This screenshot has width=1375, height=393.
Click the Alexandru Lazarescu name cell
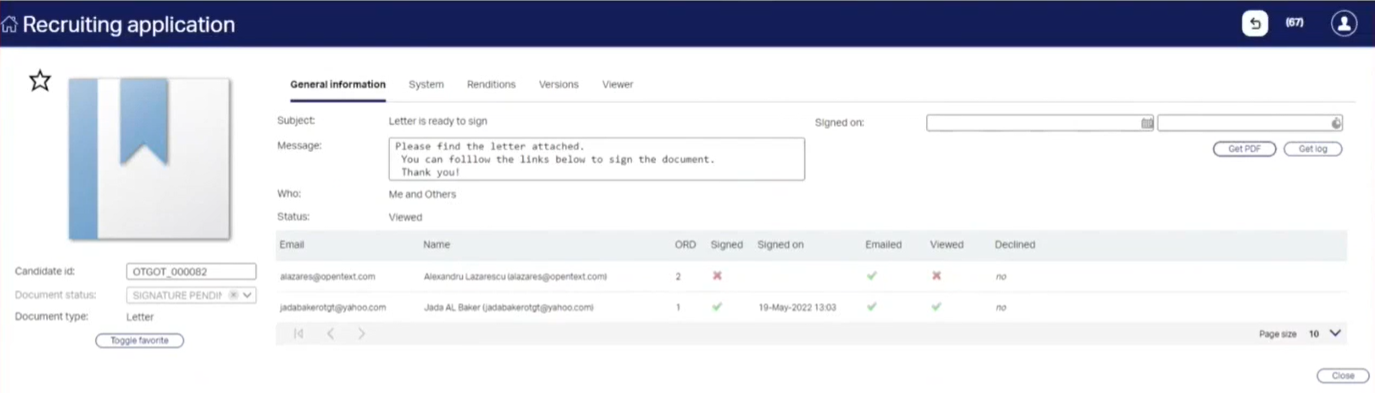pos(515,276)
